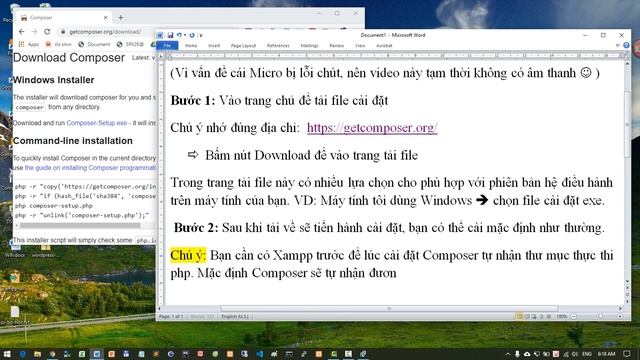Viewport: 640px width, 360px height.
Task: Open the References ribbon tab
Action: 278,46
